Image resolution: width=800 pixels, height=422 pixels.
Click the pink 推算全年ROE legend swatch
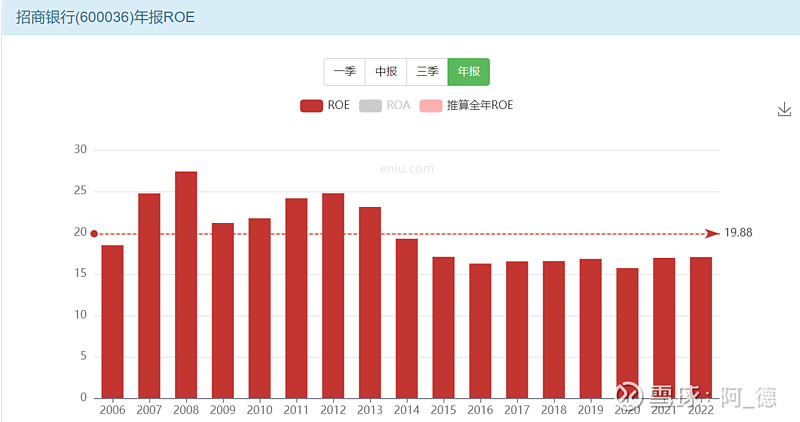tap(431, 106)
